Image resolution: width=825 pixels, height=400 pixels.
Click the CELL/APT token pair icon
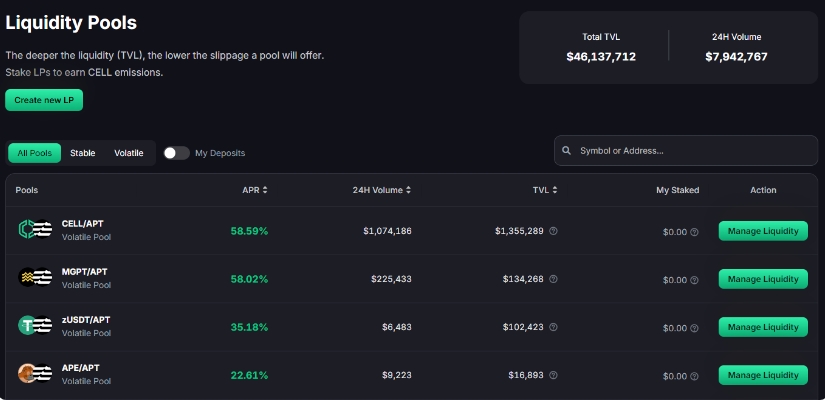click(35, 229)
